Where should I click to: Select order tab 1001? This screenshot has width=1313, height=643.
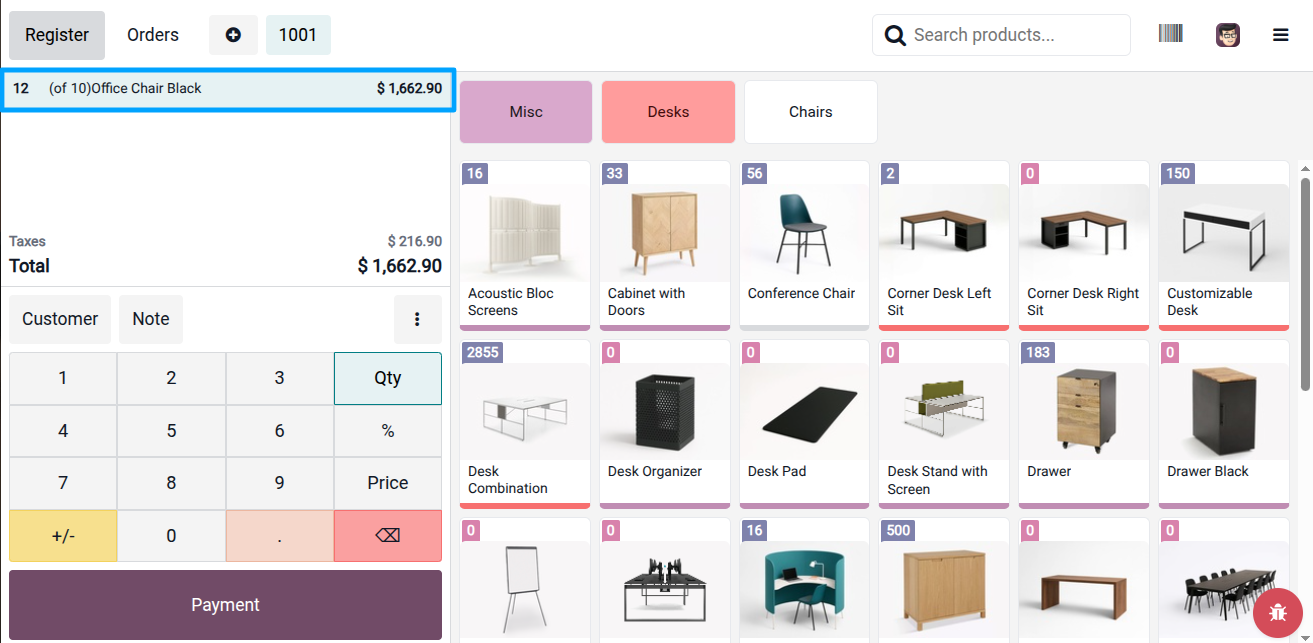[x=297, y=34]
